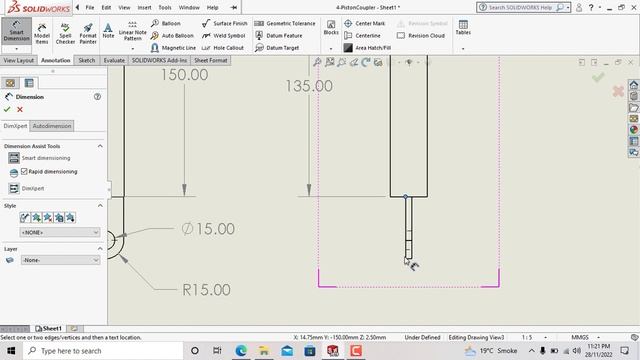Select the Ø15.00 diameter dimension
Screen dimensions: 640x360
point(208,229)
